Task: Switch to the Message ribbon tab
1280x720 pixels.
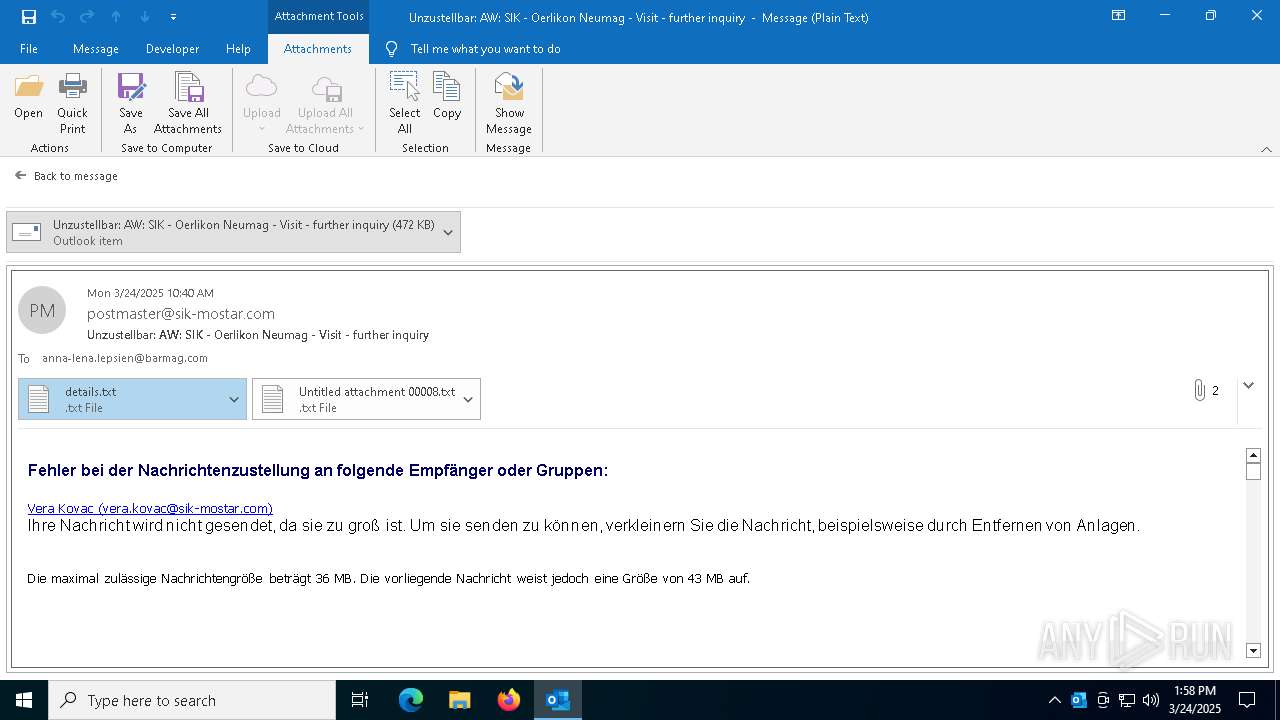Action: click(96, 49)
